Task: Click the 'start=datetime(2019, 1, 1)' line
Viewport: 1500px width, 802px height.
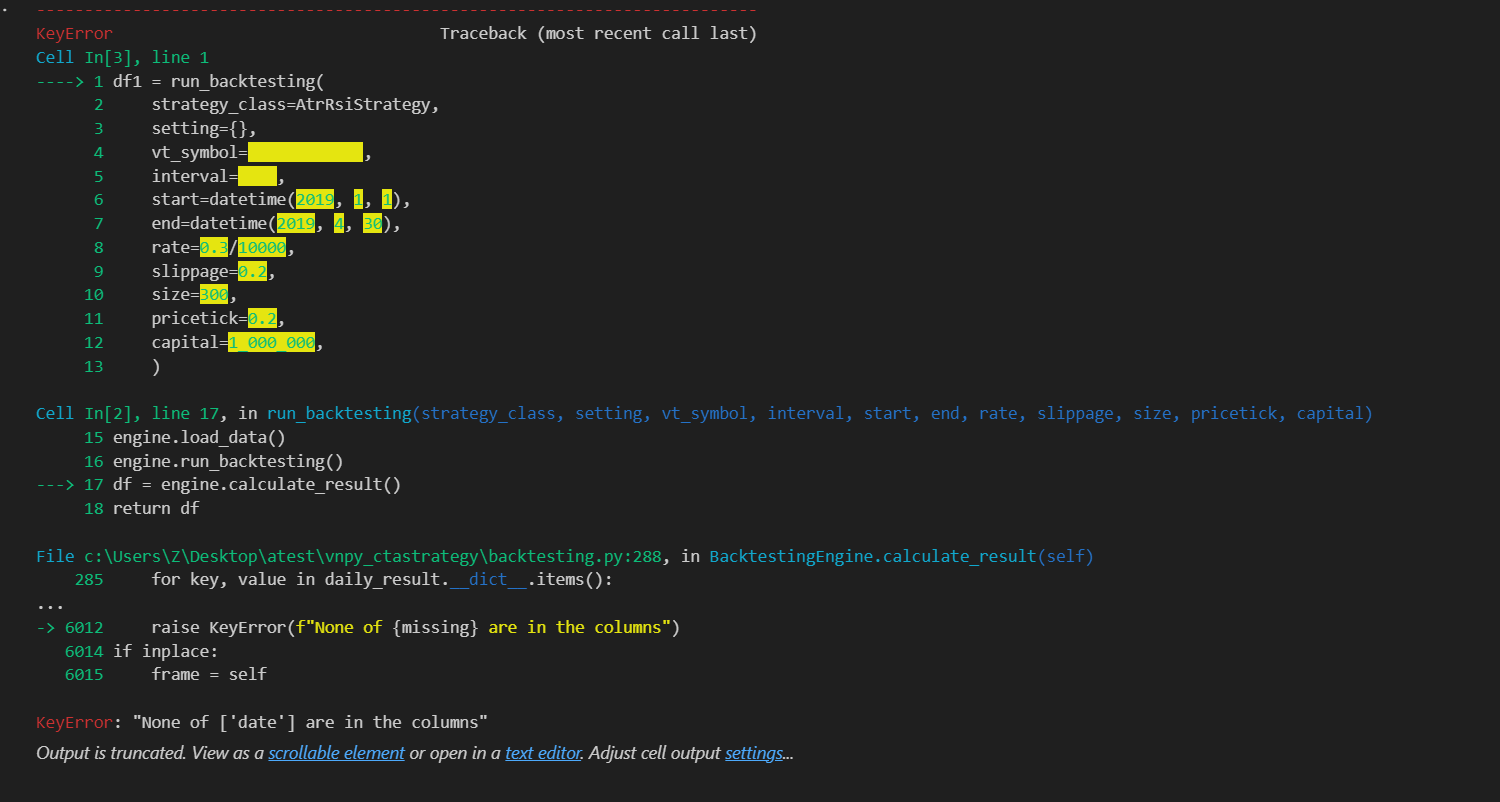Action: point(281,200)
